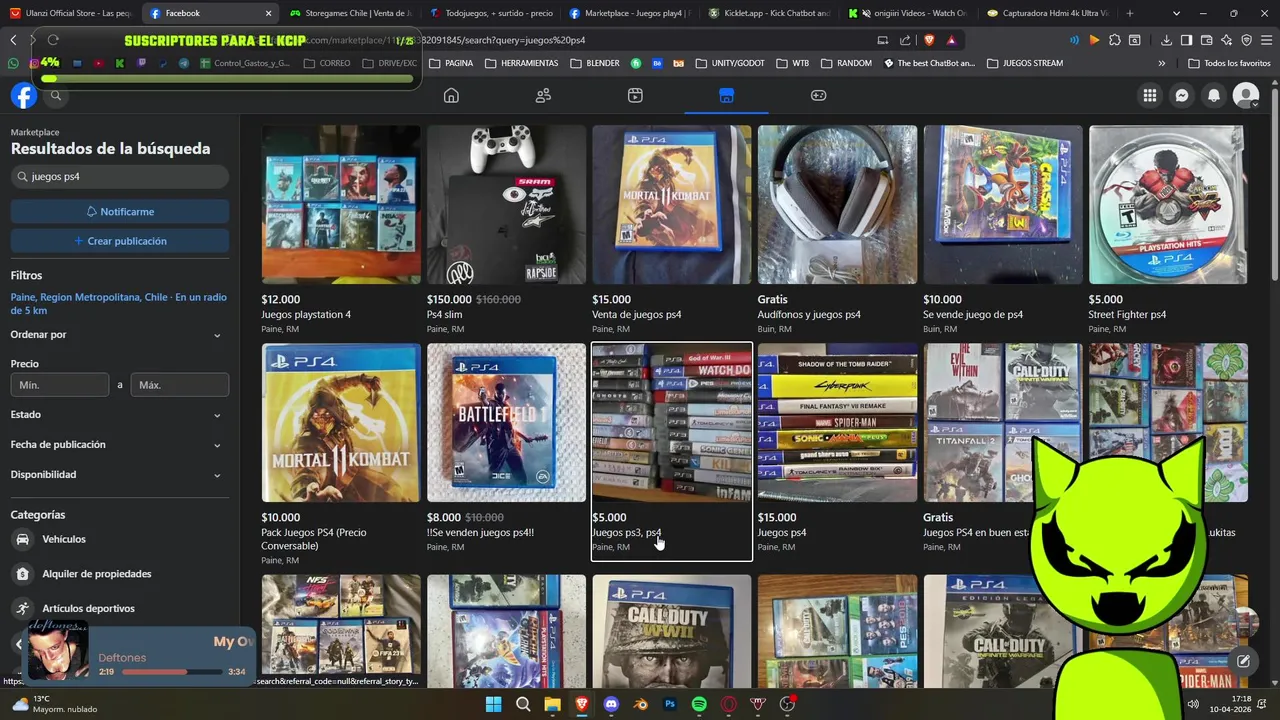The height and width of the screenshot is (720, 1280).
Task: Open the Artículos deportivos category icon
Action: pos(22,608)
